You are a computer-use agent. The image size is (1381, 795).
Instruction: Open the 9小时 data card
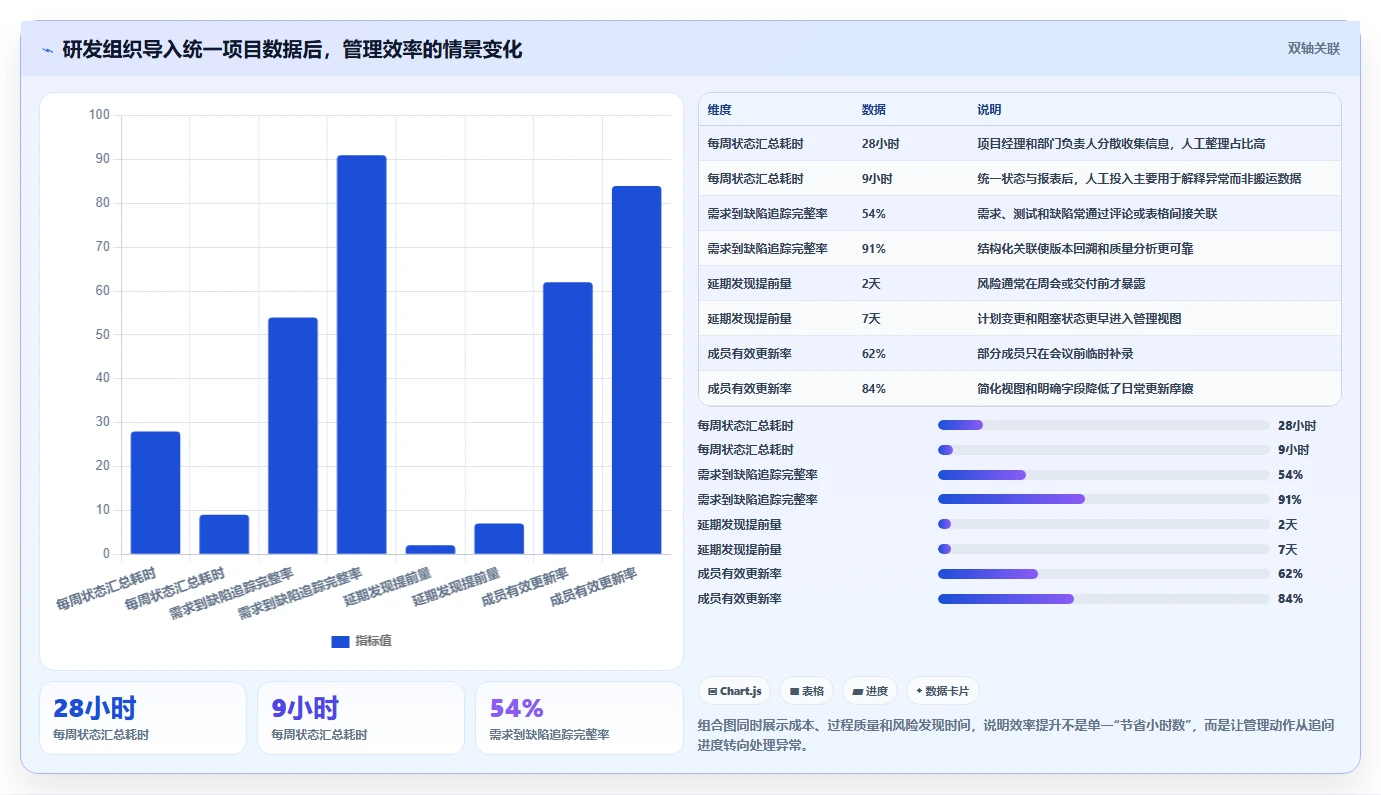(x=361, y=718)
